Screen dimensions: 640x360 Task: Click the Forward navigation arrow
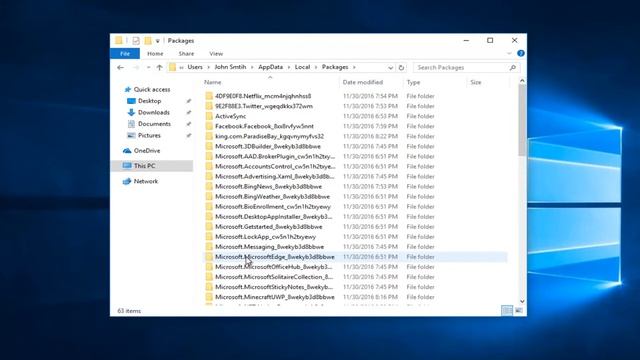136,67
